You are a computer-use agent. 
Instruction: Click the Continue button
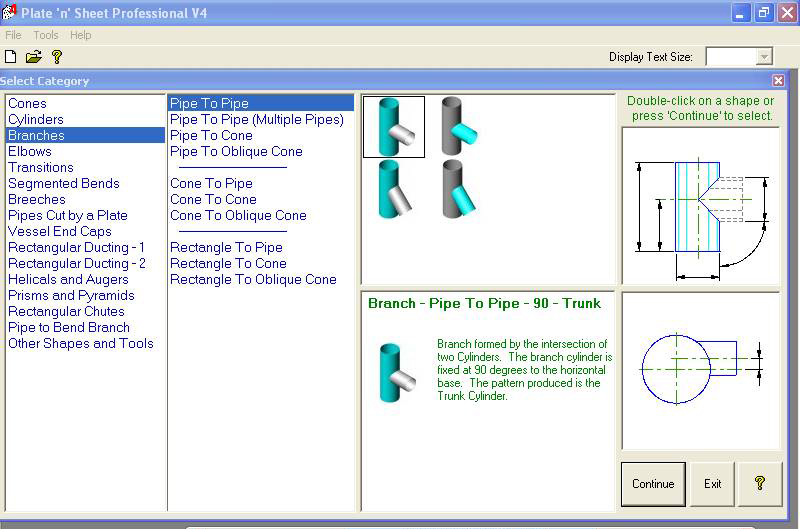[653, 484]
